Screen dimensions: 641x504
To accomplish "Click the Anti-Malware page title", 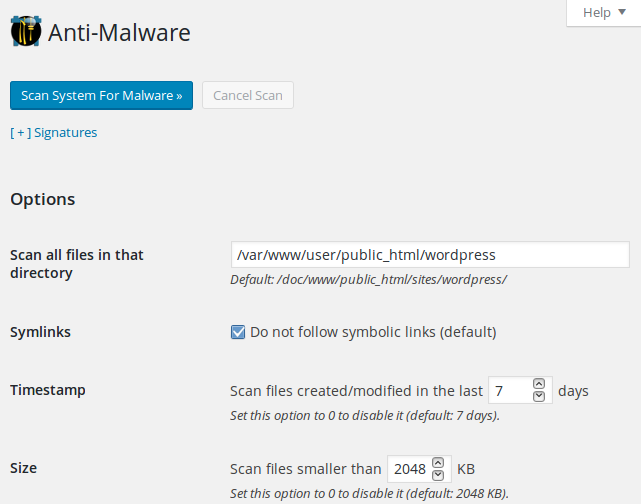I will click(119, 32).
